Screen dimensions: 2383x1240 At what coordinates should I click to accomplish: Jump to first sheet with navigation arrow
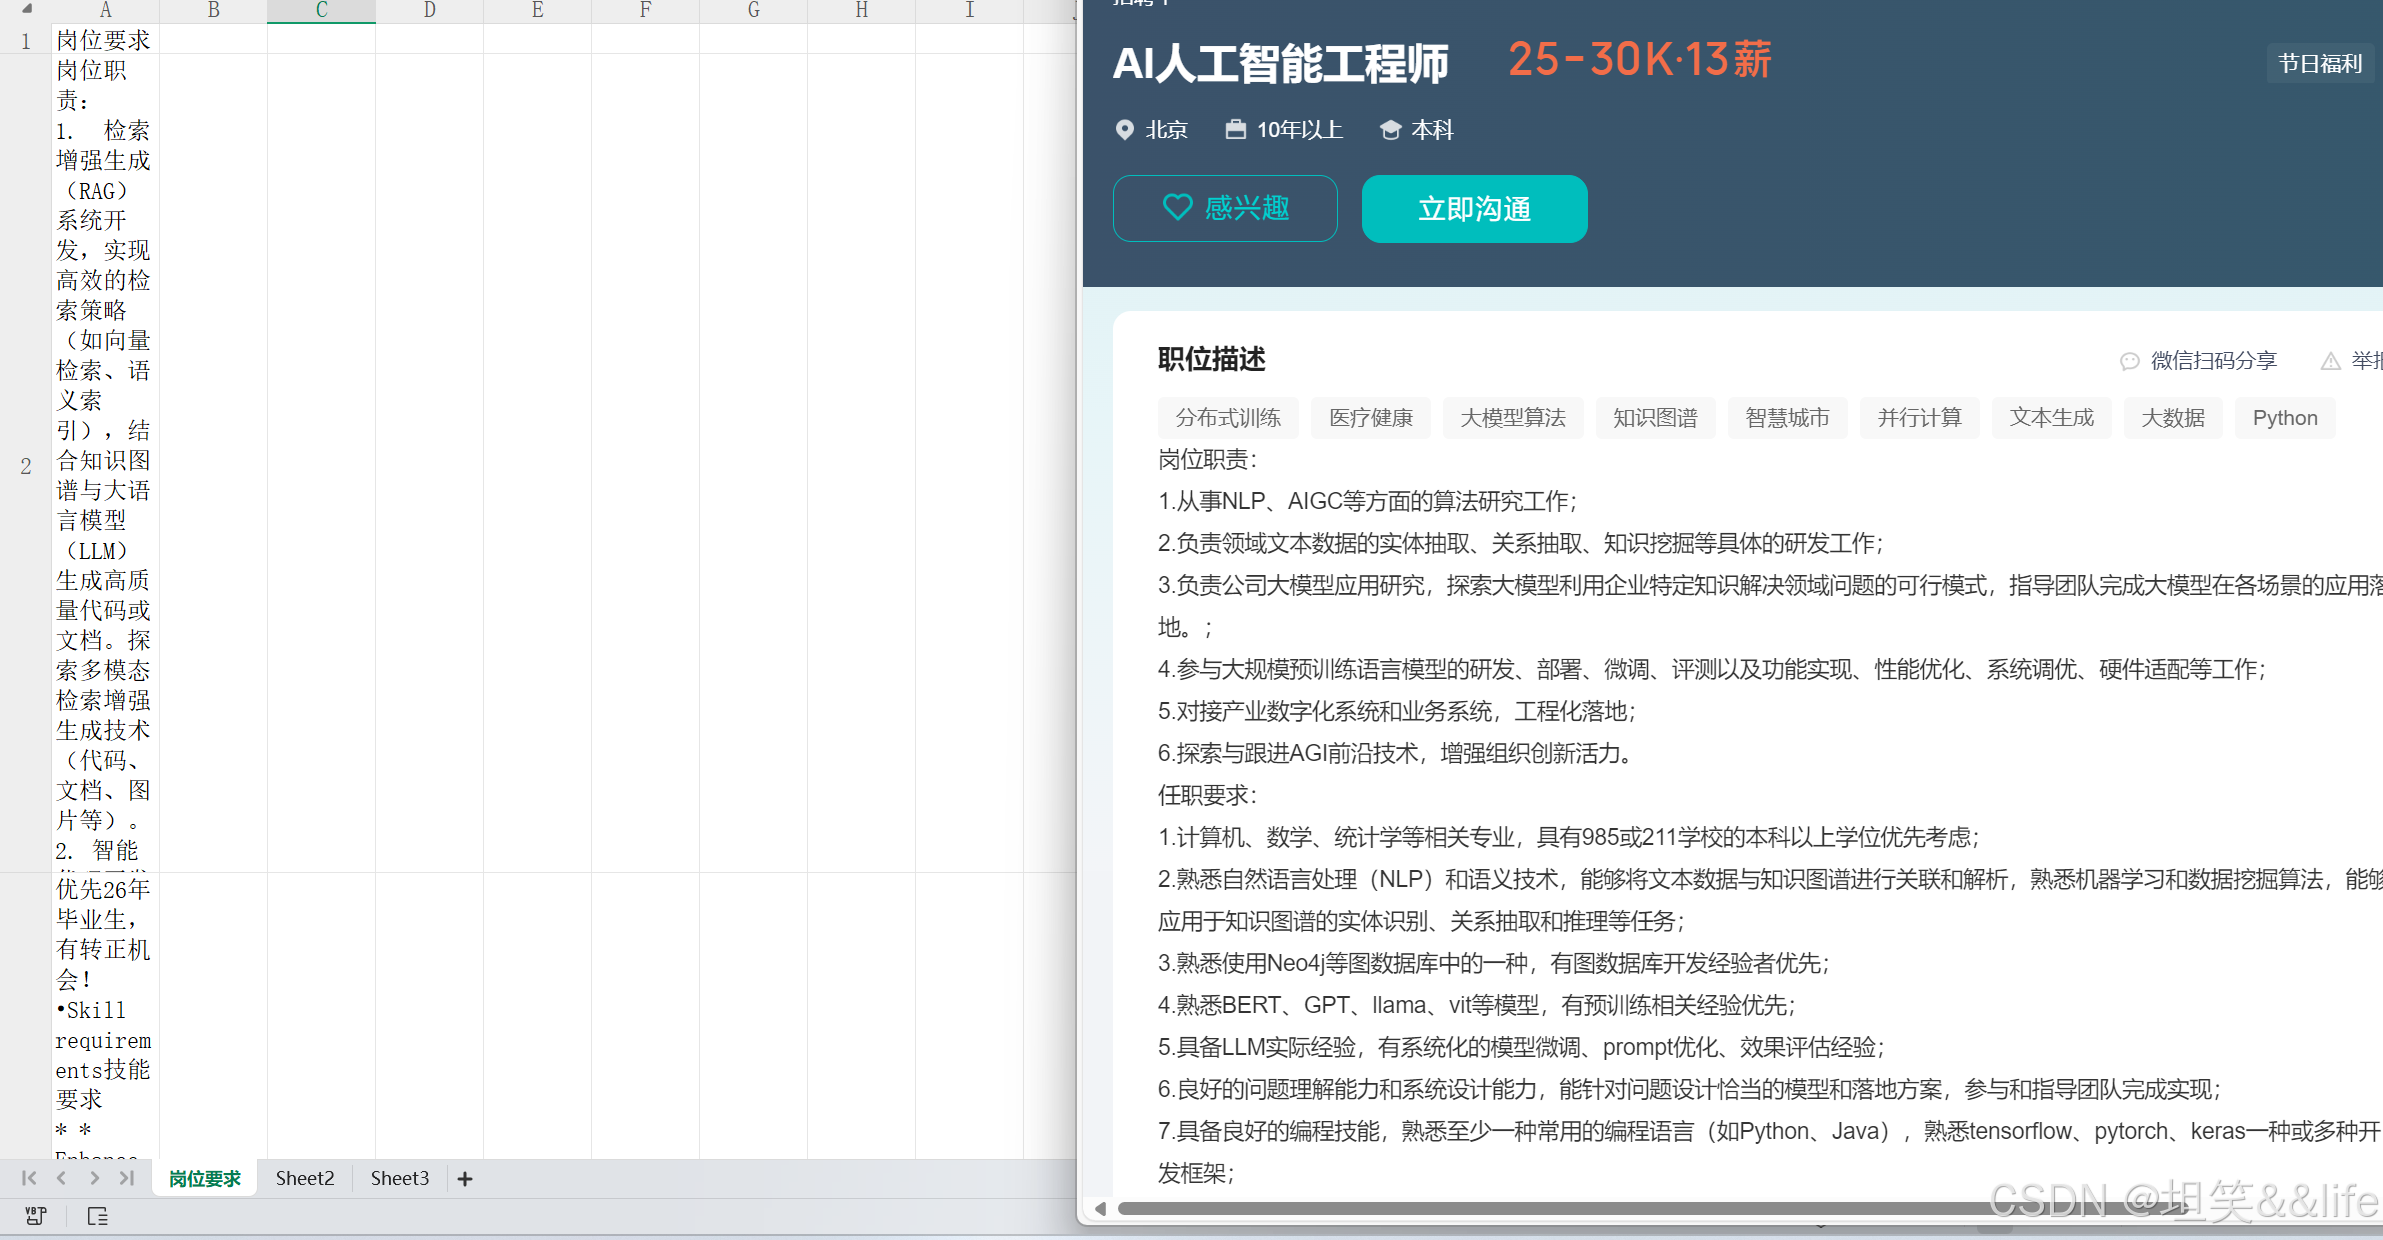[28, 1178]
